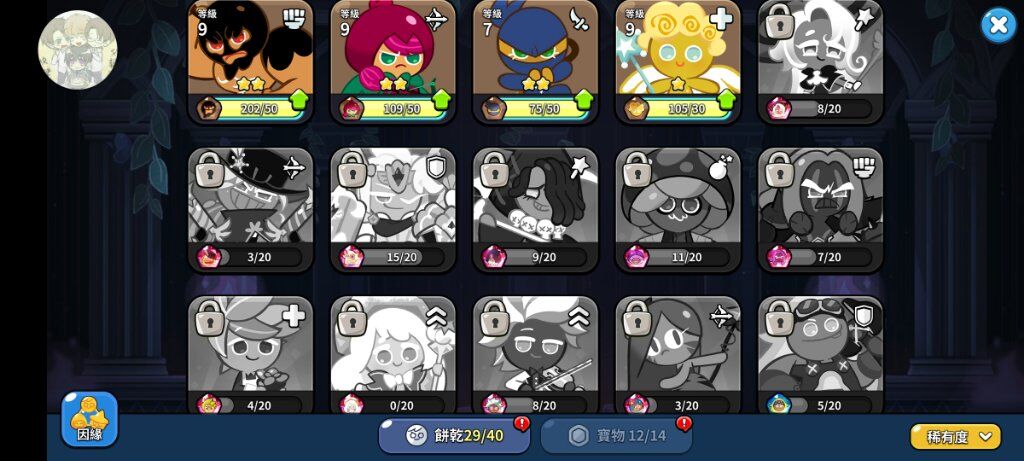
Task: Tap the green upgrade arrow on 75/50 cookie
Action: [583, 101]
